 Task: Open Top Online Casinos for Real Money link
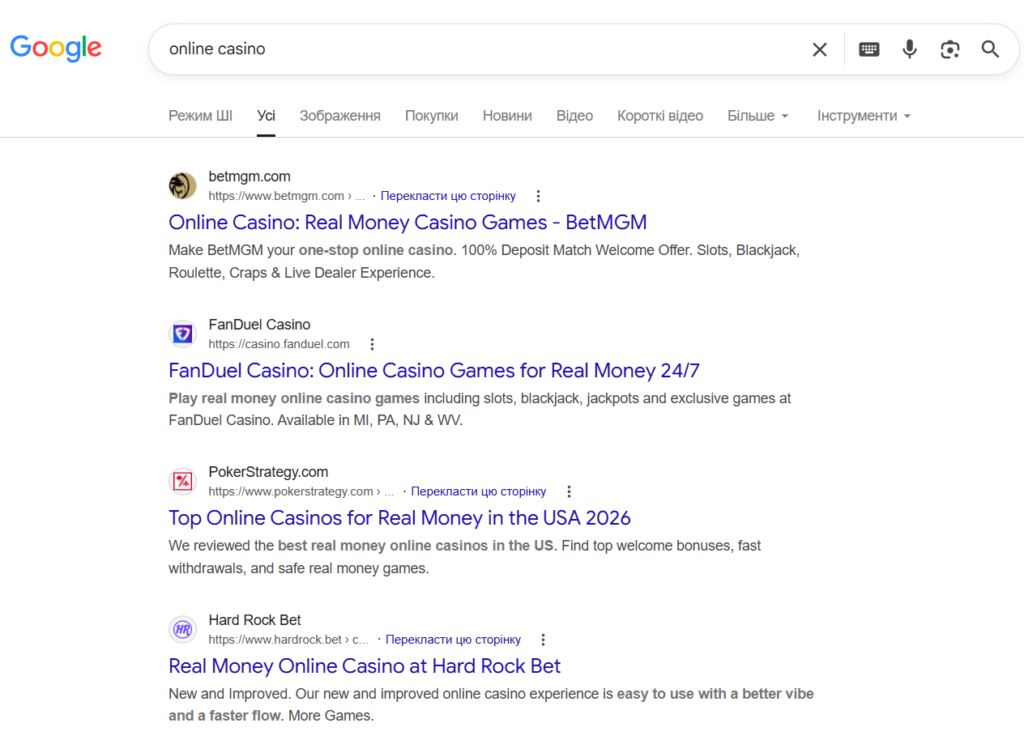click(399, 518)
